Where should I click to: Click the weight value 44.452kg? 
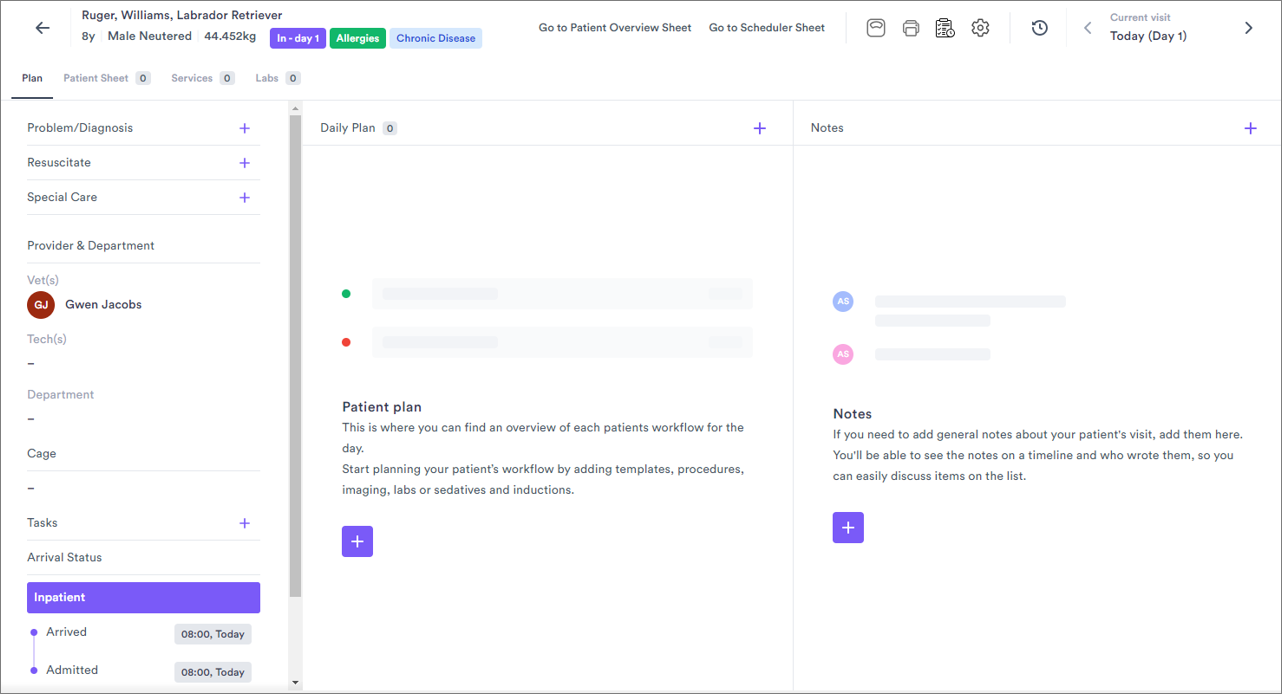(230, 36)
